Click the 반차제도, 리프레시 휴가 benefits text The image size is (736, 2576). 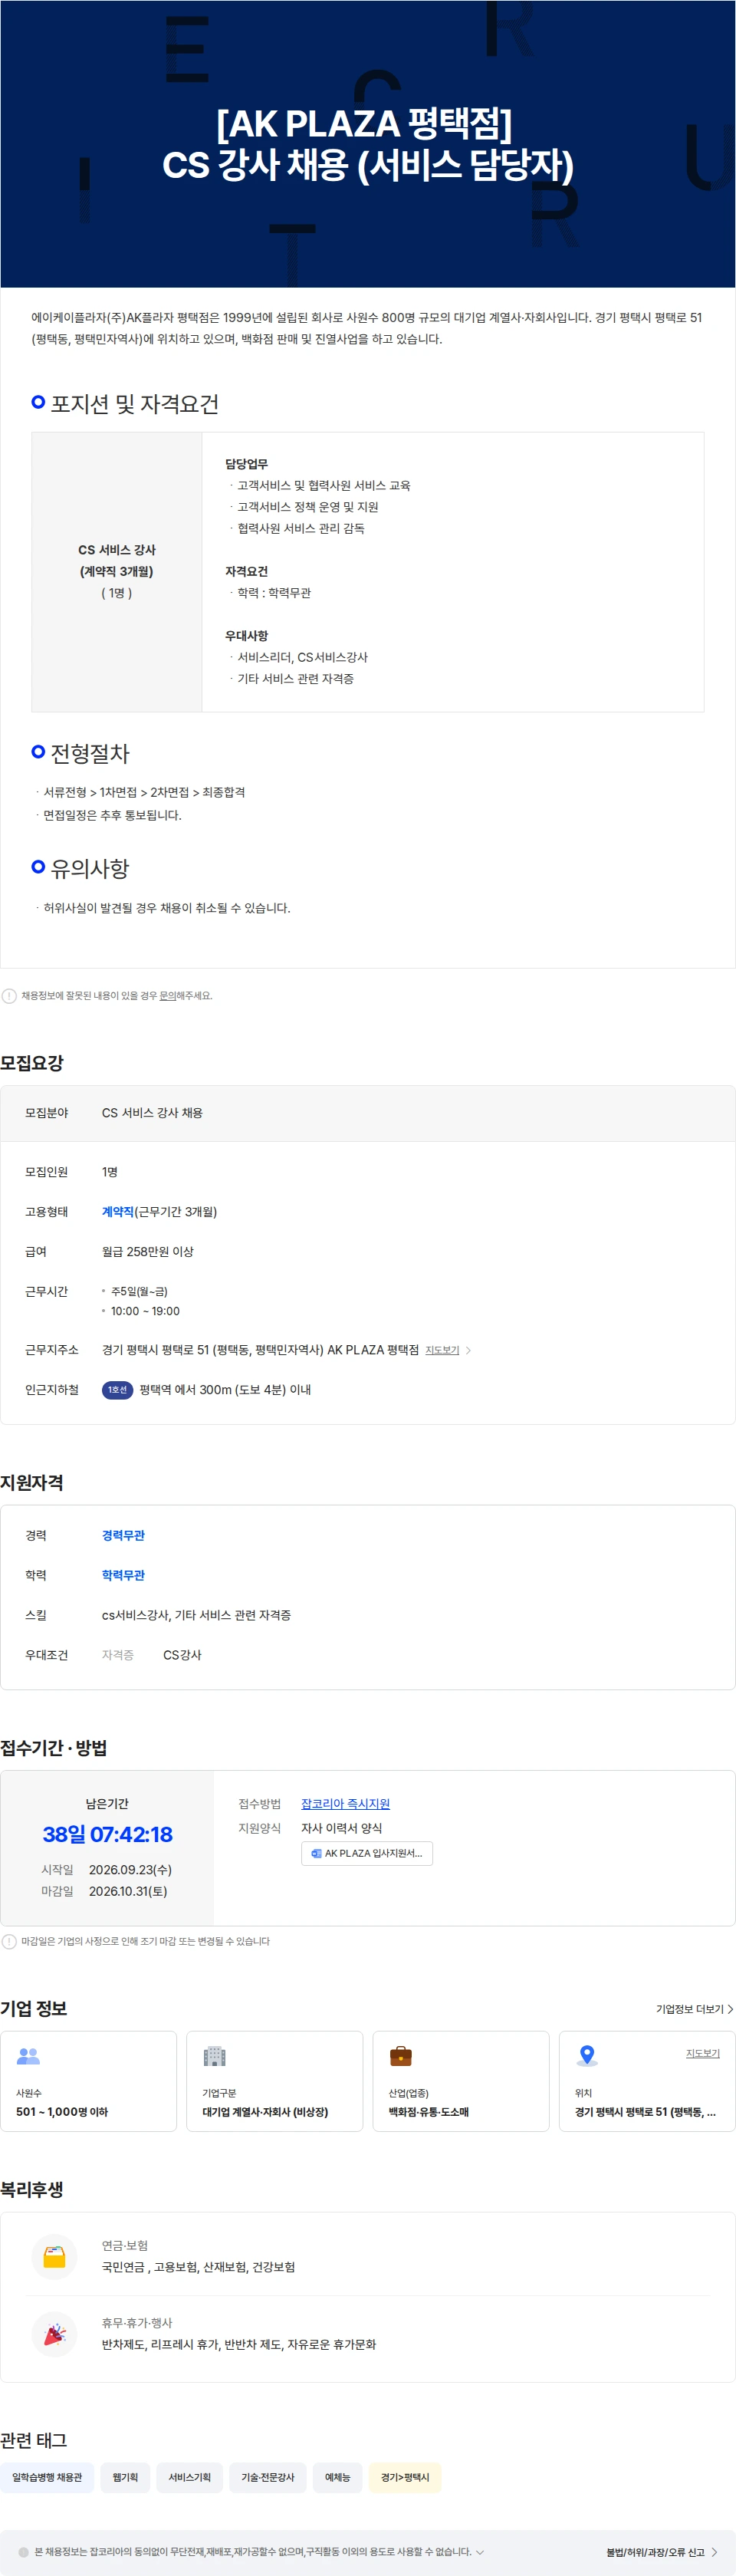239,2344
